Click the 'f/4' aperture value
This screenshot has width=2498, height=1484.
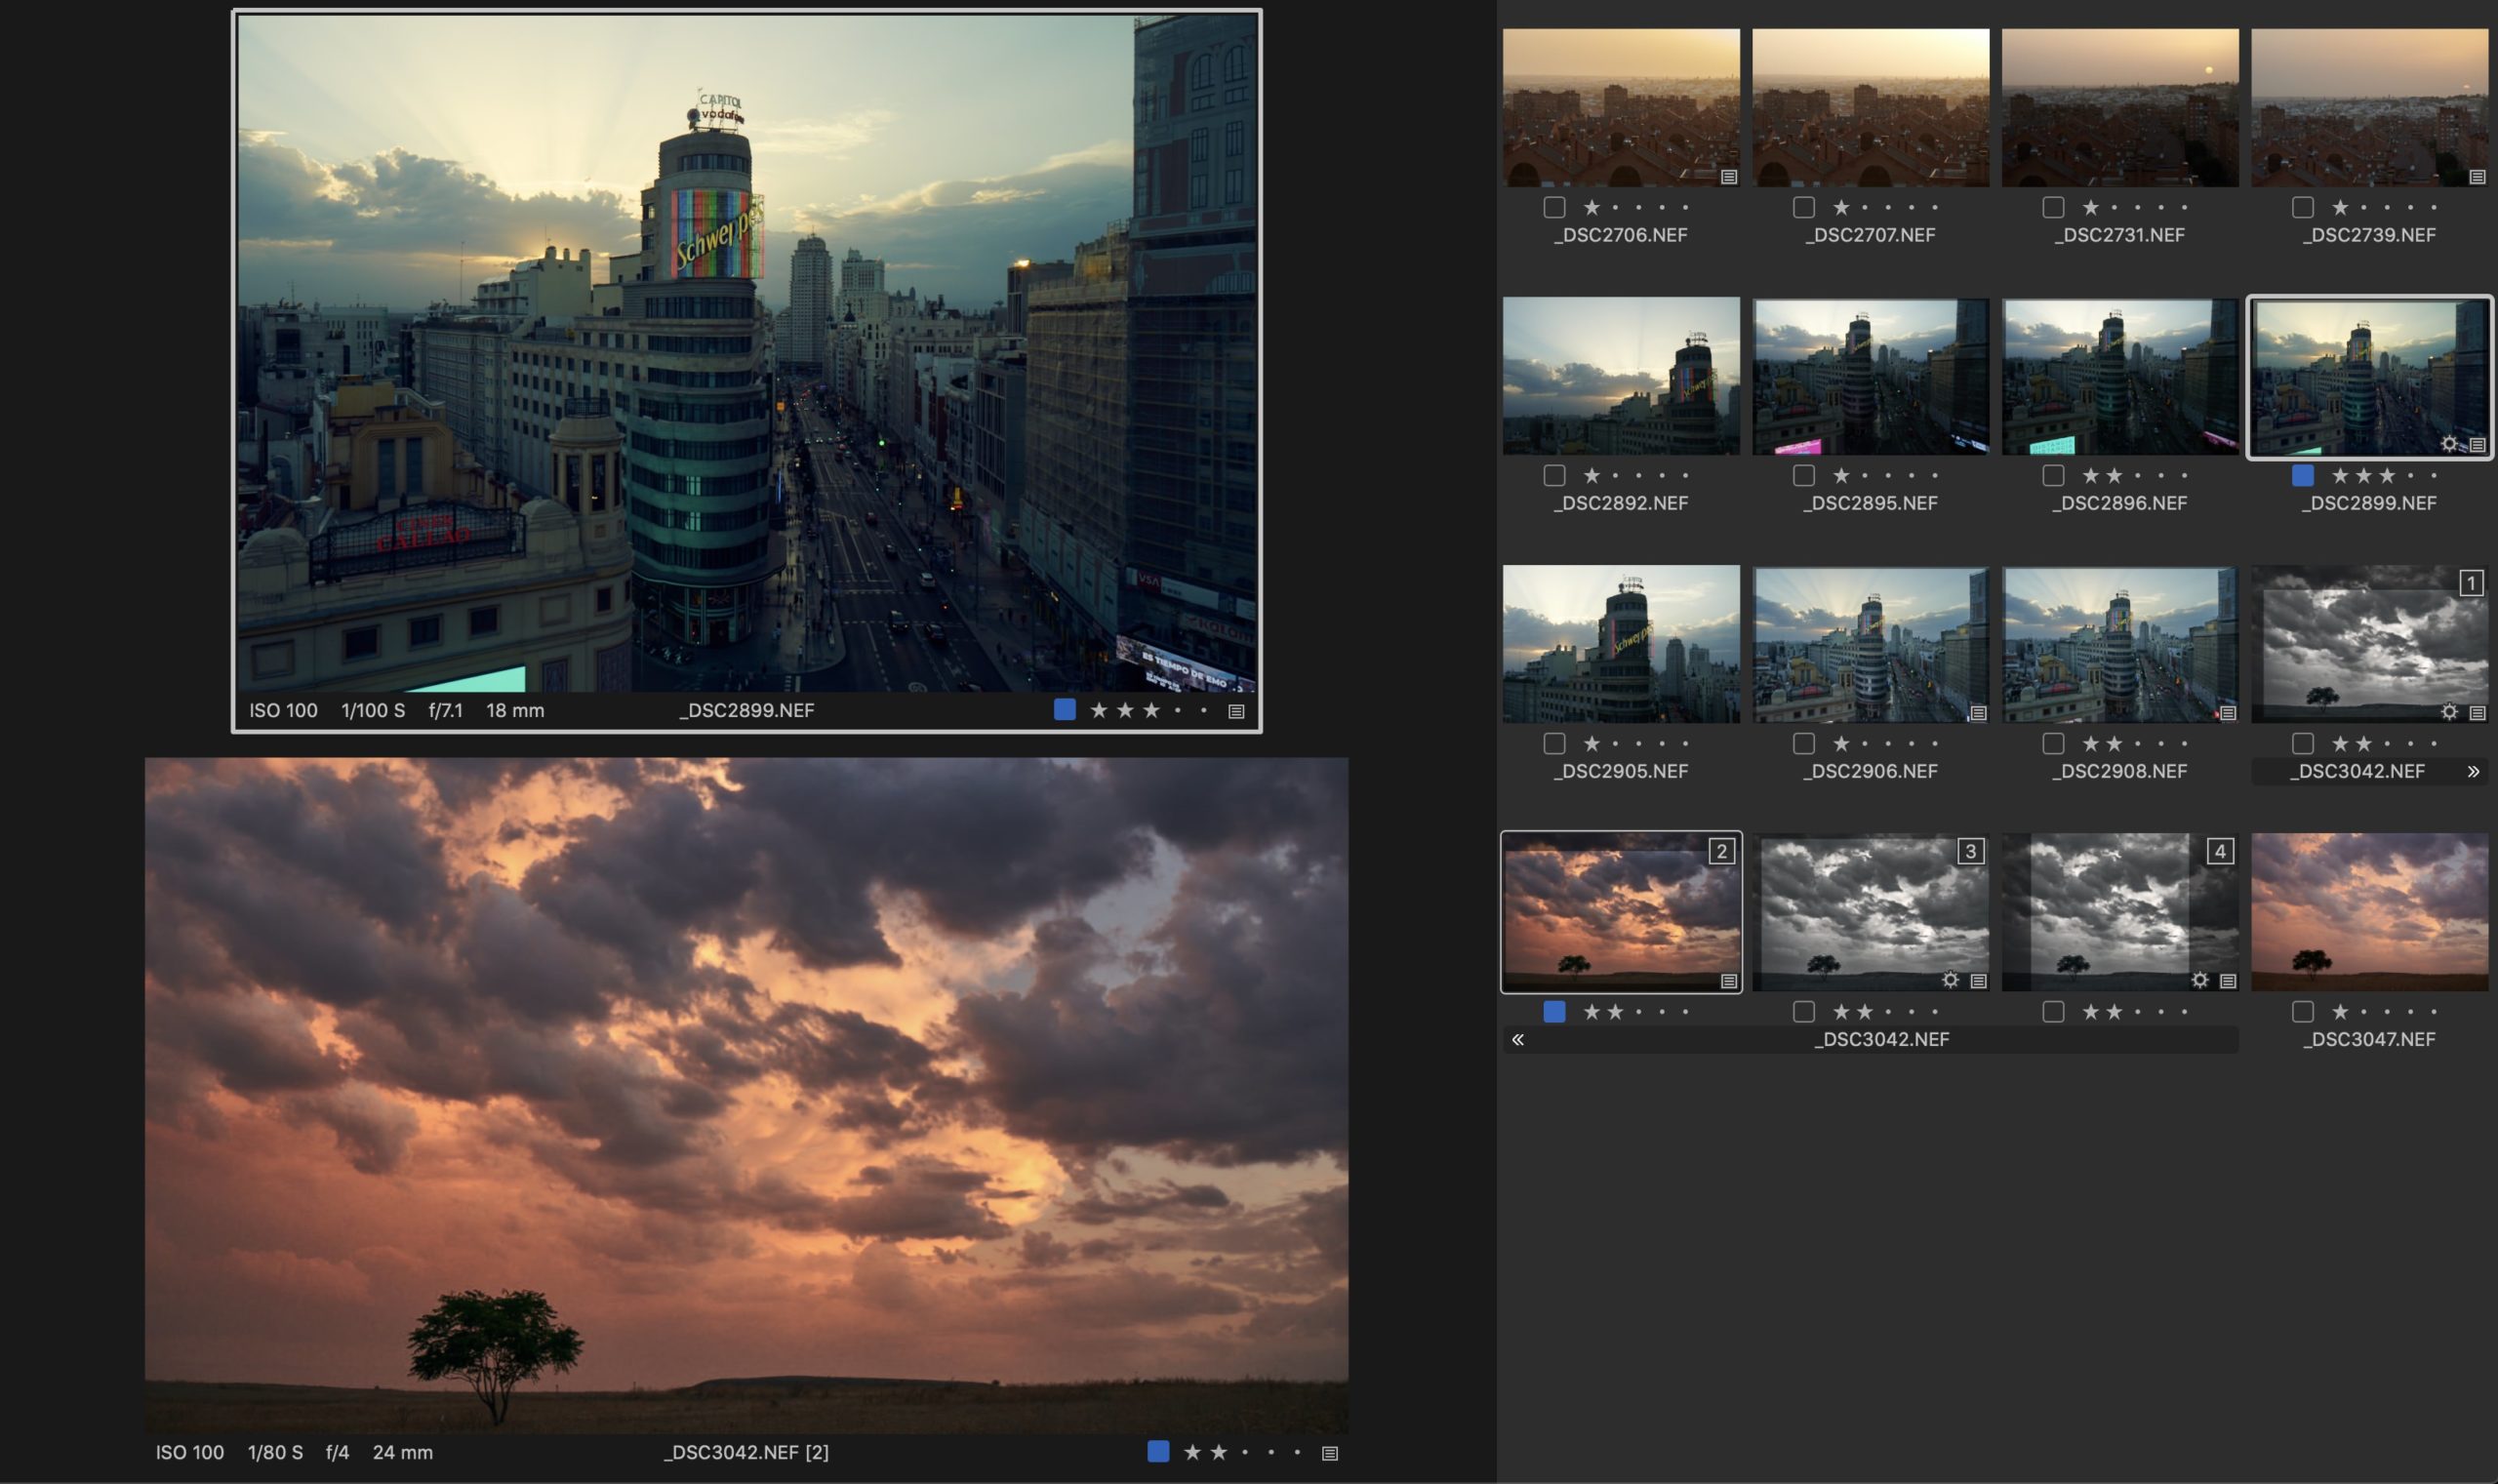pos(337,1453)
